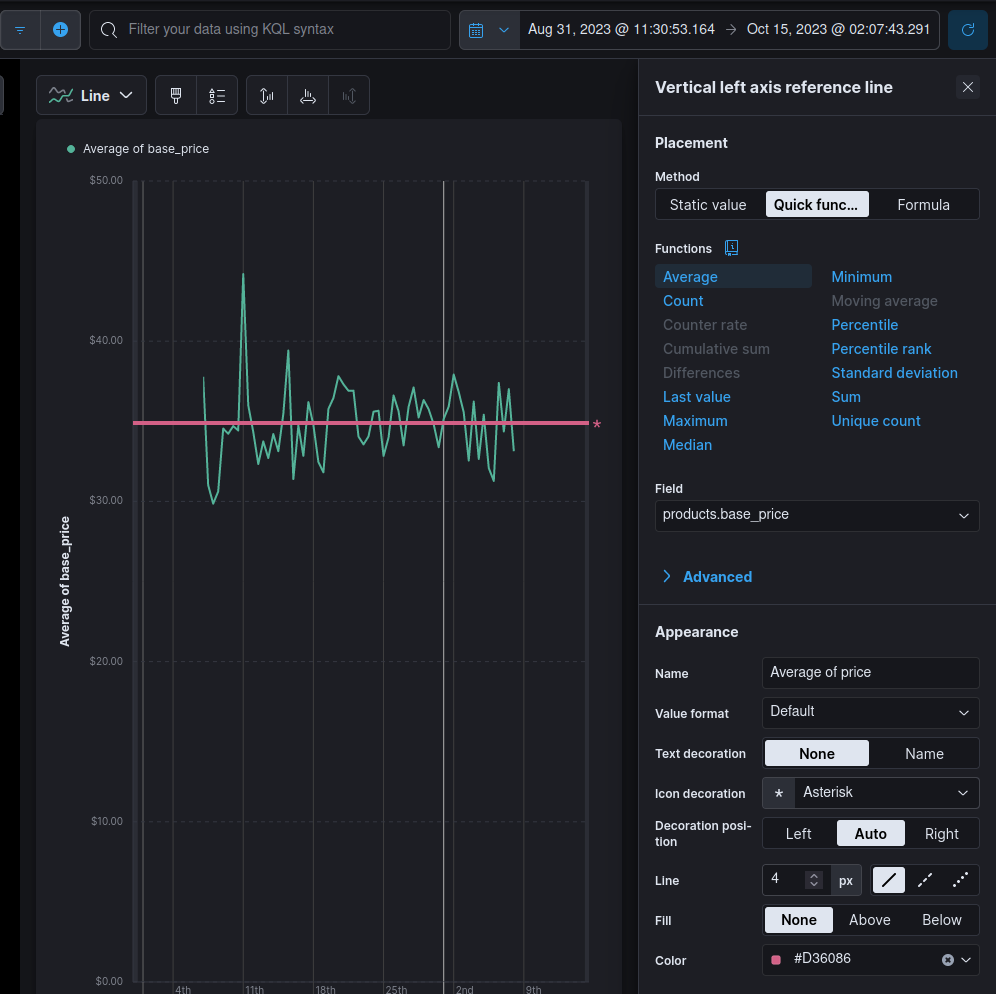Open visual options paintbrush icon
996x994 pixels.
click(176, 96)
